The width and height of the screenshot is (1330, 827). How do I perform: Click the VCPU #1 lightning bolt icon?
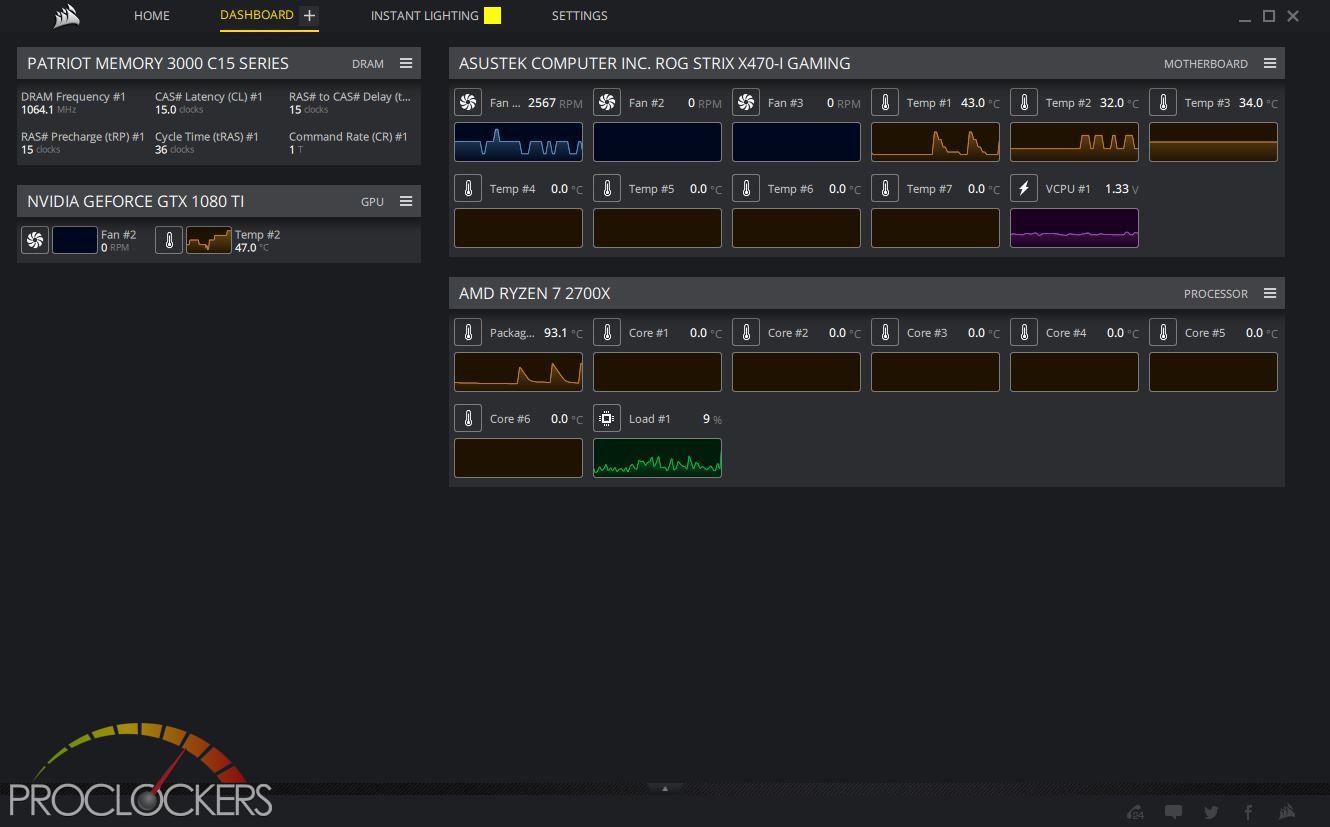[x=1024, y=188]
